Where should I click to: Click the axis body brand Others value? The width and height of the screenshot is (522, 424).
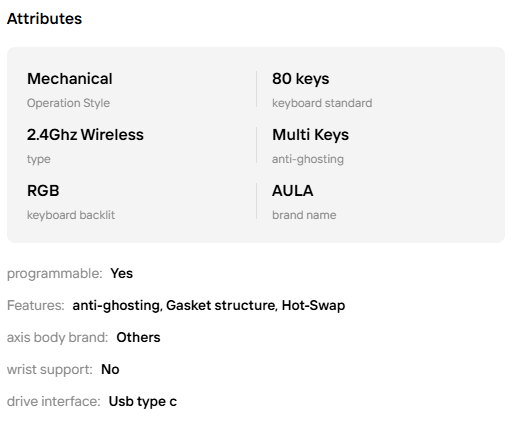point(138,337)
